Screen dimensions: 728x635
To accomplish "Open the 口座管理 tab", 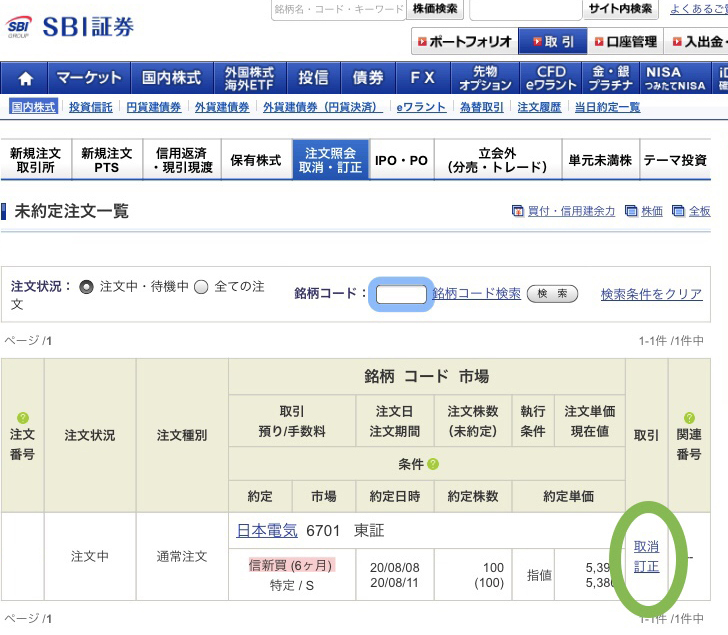I will [x=625, y=42].
